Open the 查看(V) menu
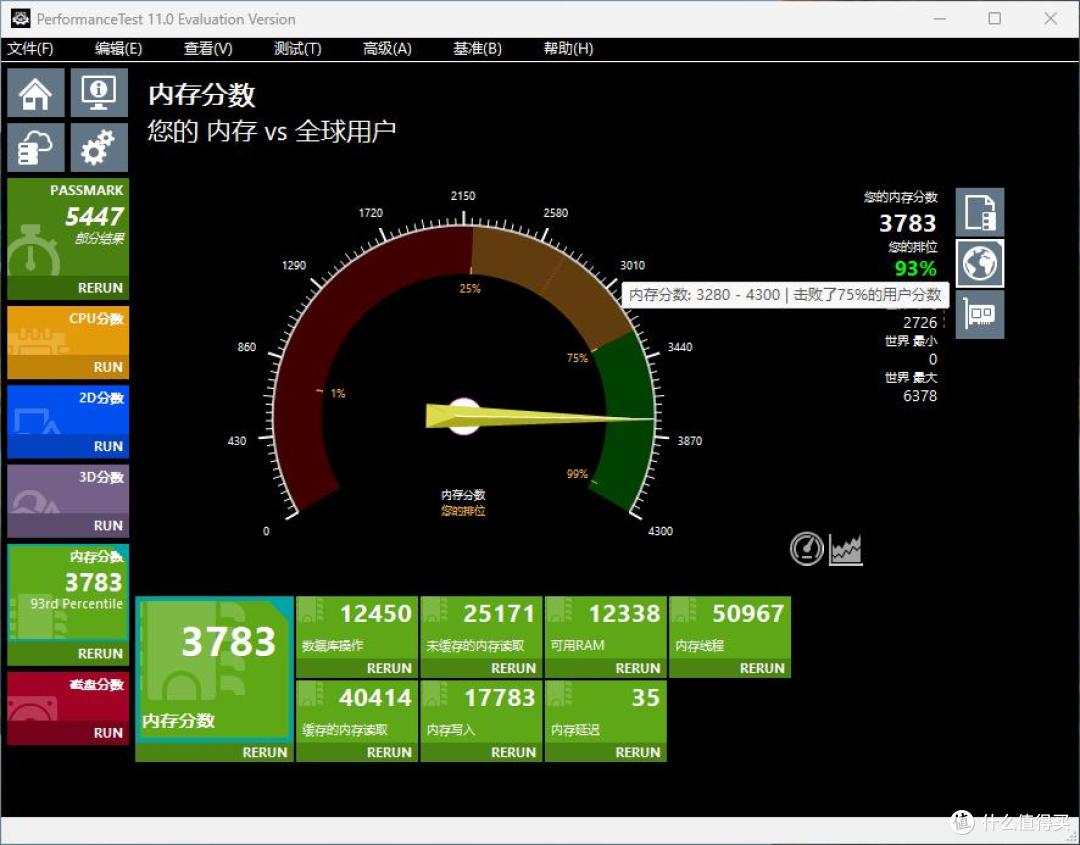1080x845 pixels. pos(208,49)
